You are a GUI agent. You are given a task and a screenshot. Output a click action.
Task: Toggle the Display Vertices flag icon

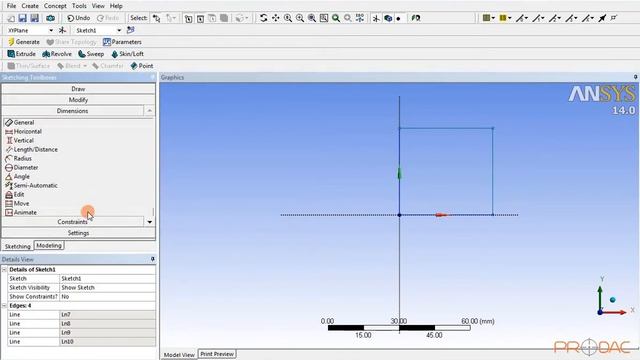(614, 18)
